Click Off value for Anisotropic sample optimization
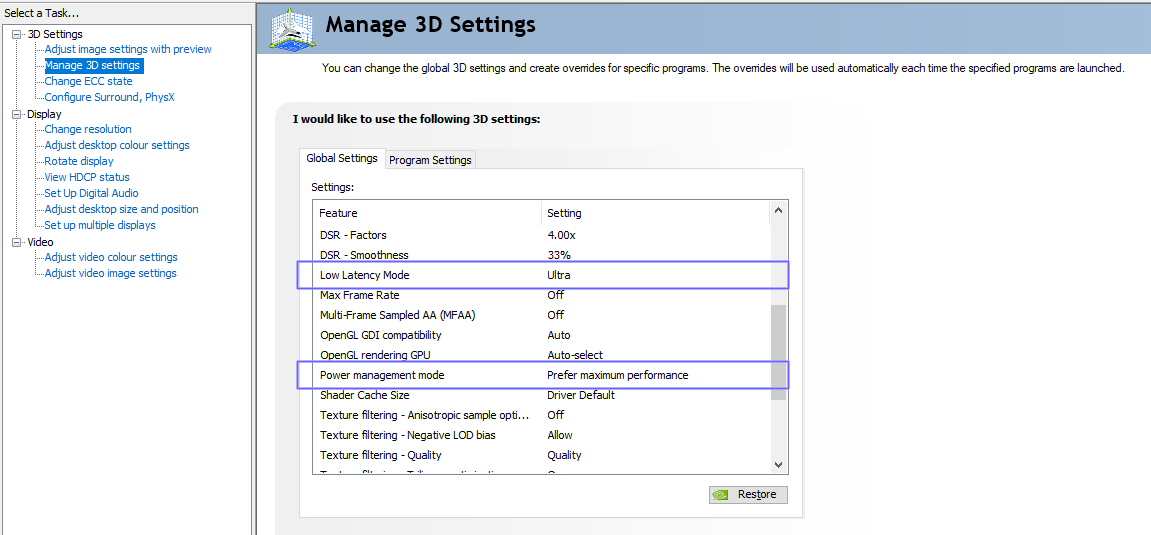 coord(556,415)
